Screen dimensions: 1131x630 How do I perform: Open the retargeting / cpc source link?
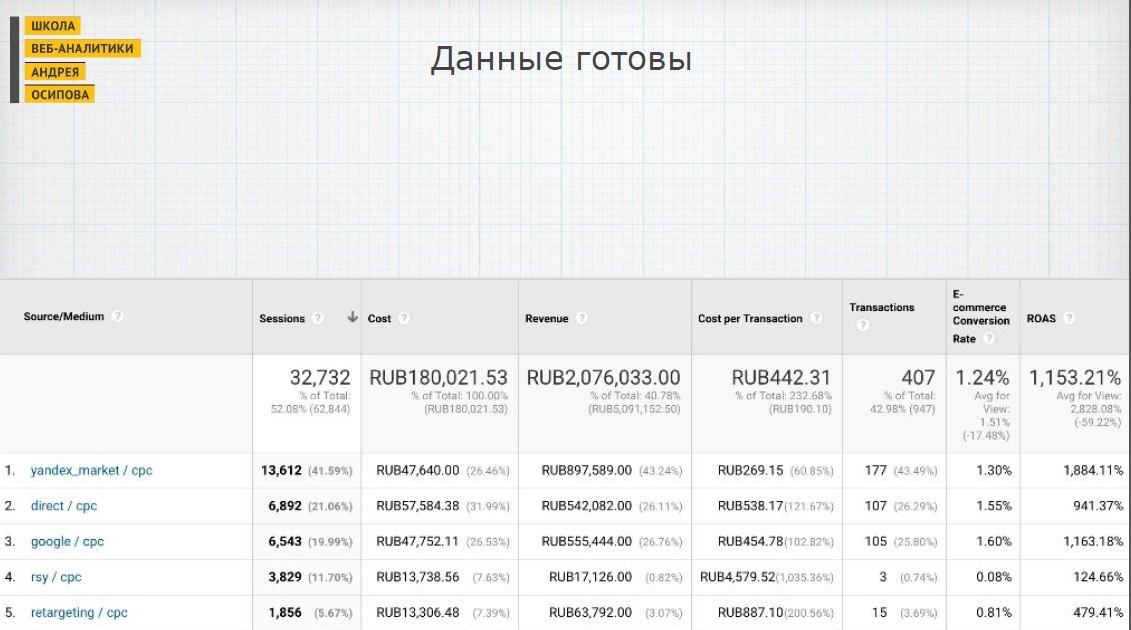79,613
